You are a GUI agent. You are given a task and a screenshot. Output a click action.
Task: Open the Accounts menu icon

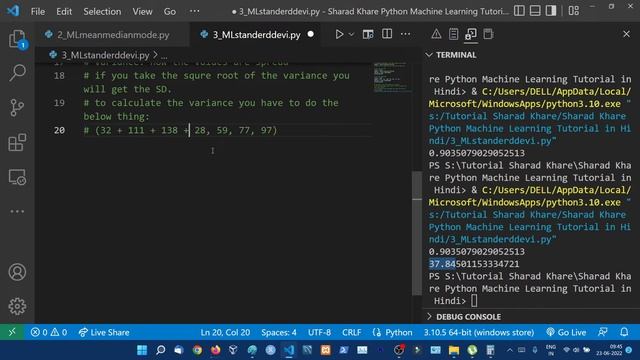[x=17, y=272]
